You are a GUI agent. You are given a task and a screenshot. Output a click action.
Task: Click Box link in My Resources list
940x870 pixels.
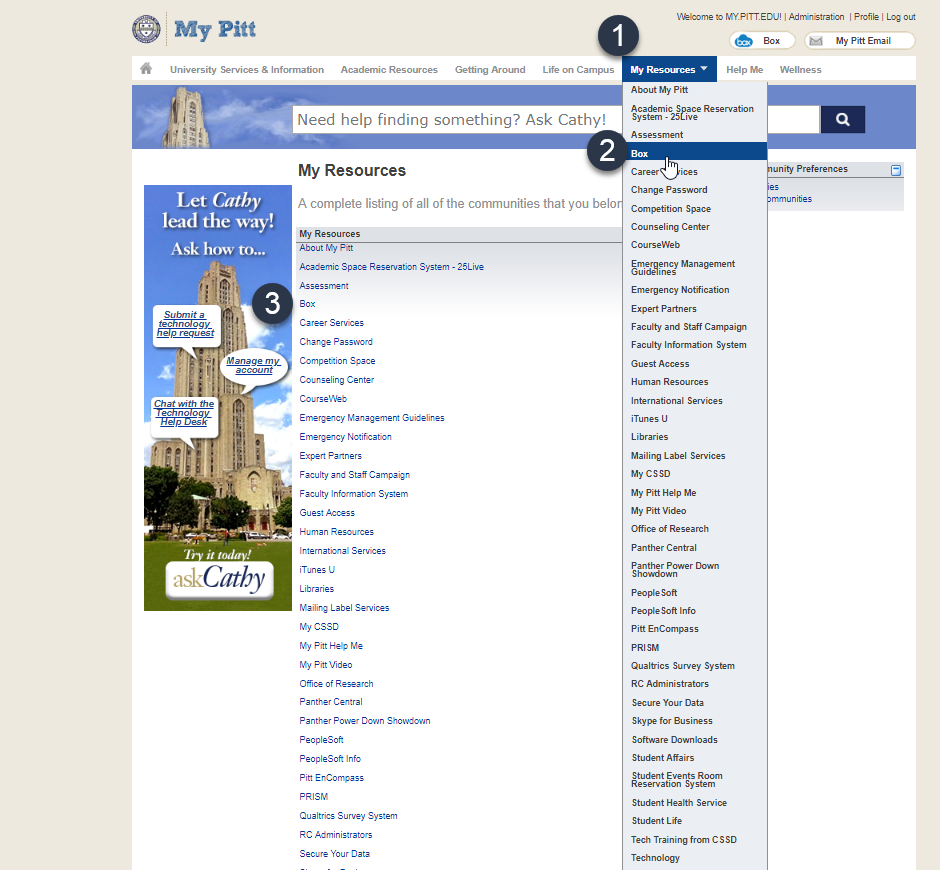[x=307, y=304]
